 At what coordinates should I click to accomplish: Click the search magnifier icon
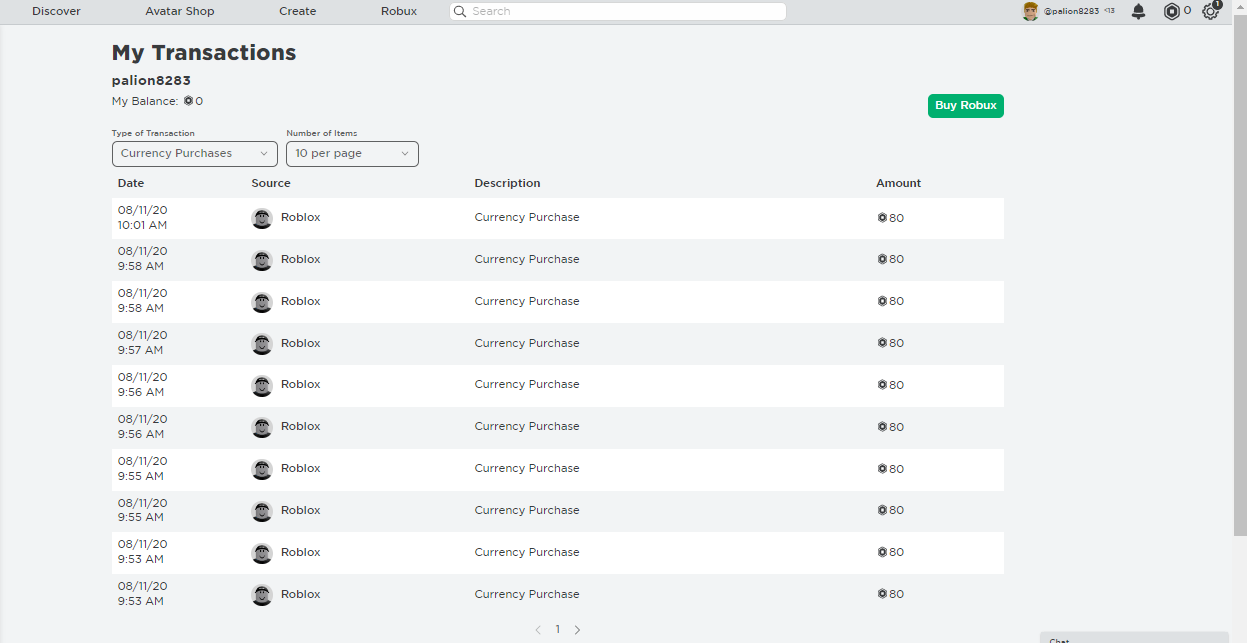pyautogui.click(x=460, y=11)
